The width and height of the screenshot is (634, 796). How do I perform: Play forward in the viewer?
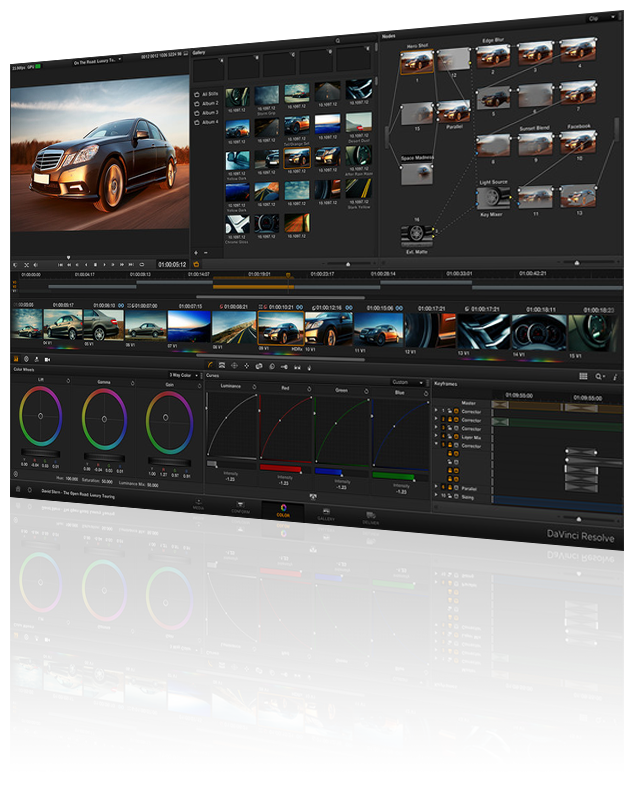click(104, 264)
